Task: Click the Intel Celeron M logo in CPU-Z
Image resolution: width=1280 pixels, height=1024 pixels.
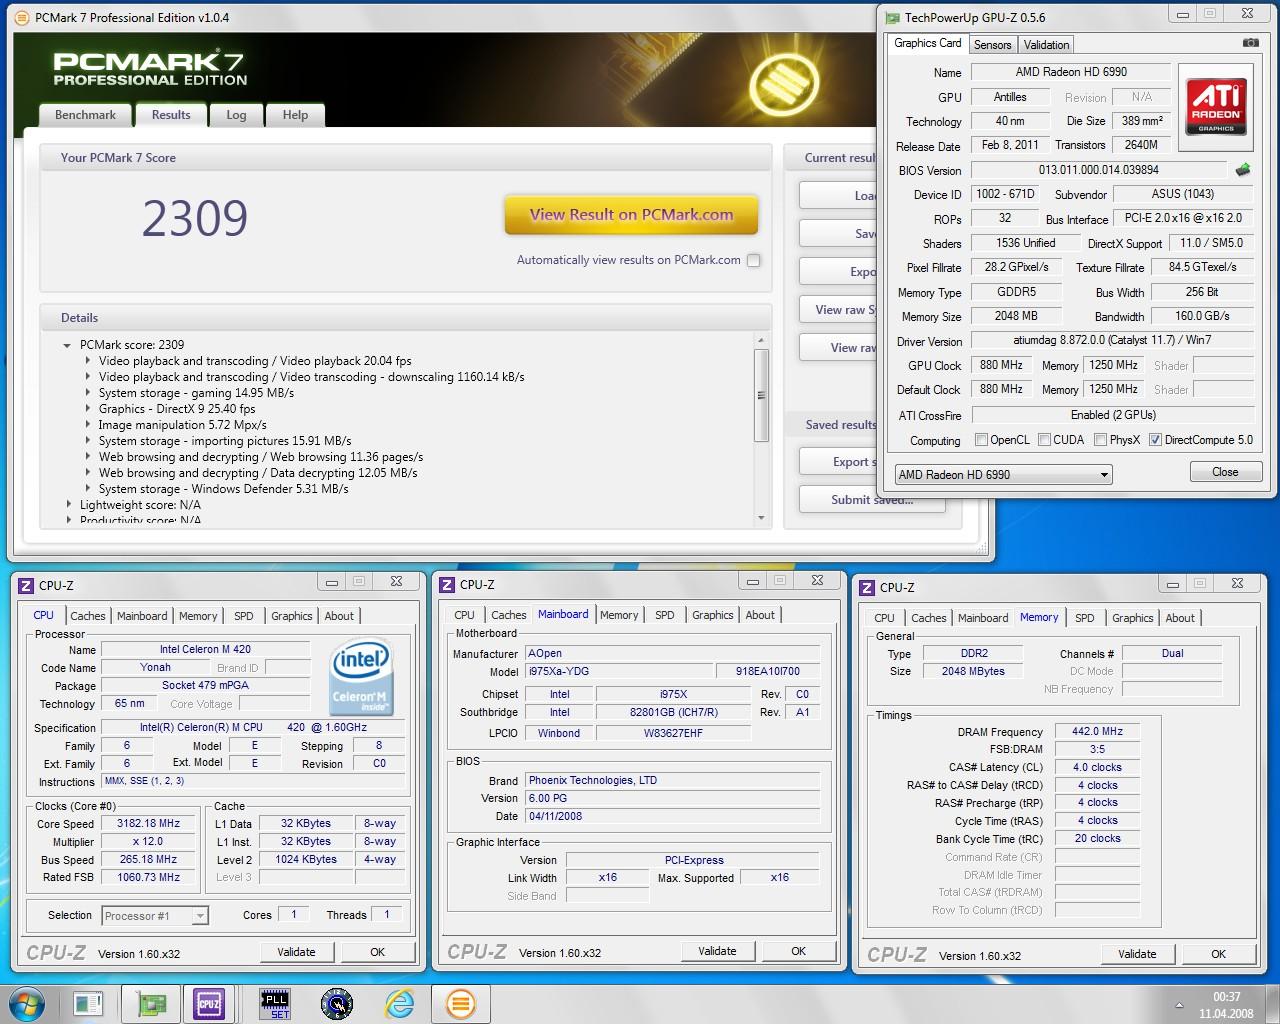Action: point(360,675)
